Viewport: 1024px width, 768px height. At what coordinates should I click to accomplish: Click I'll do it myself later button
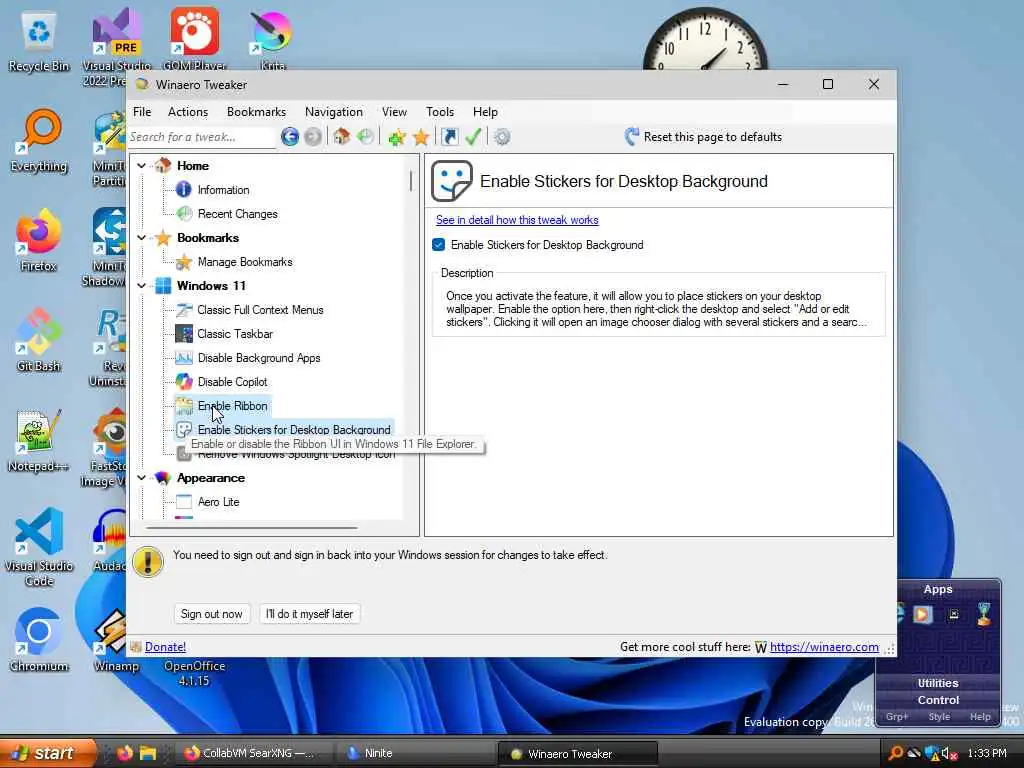(310, 614)
